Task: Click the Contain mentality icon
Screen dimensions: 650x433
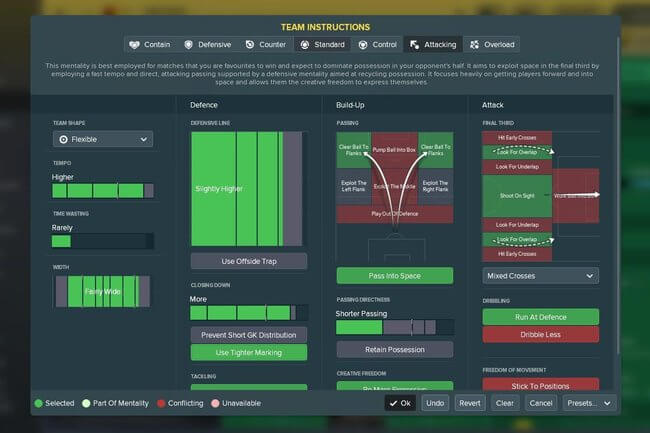Action: 134,45
